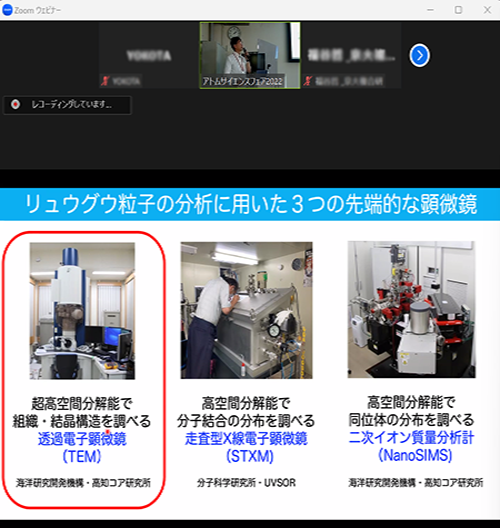Select the YOKOTA participant video tile
This screenshot has width=500, height=528.
tap(149, 55)
